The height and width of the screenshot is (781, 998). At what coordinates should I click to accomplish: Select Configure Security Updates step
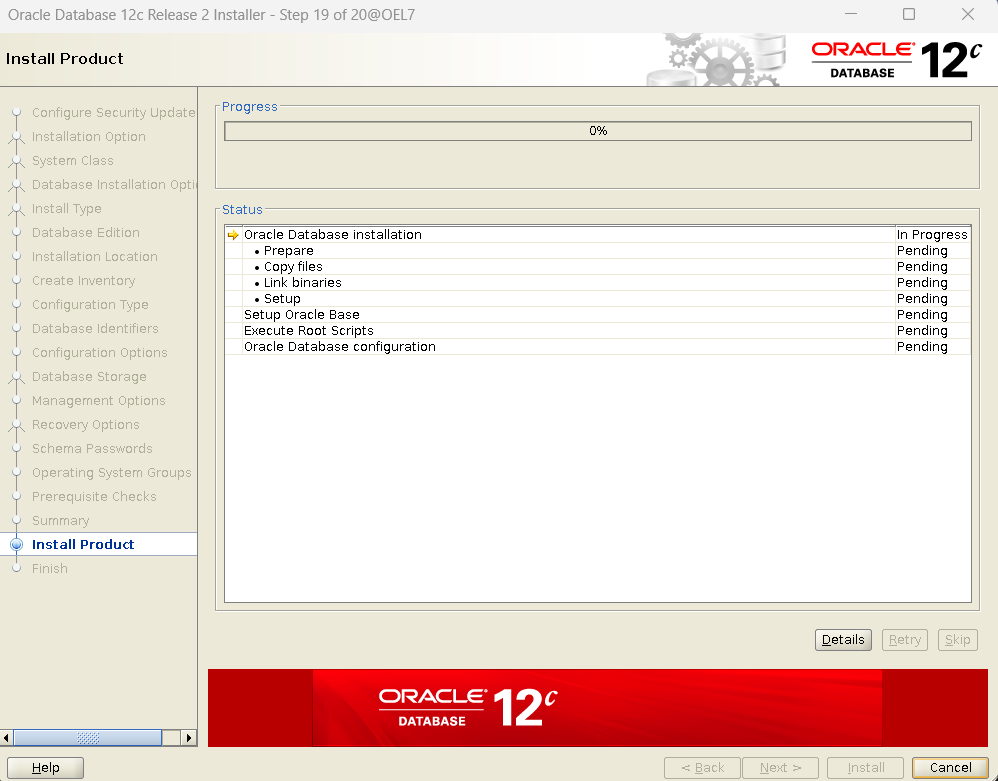point(113,113)
